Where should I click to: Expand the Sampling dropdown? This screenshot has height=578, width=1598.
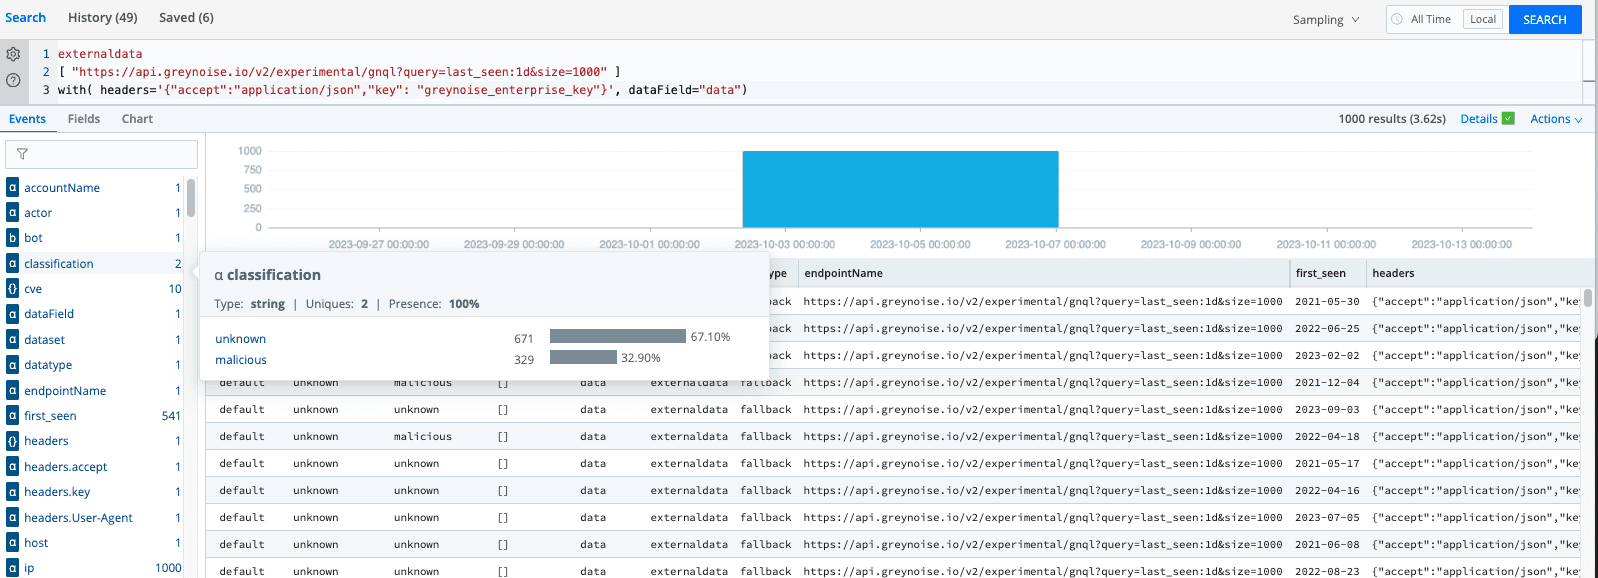click(x=1325, y=20)
